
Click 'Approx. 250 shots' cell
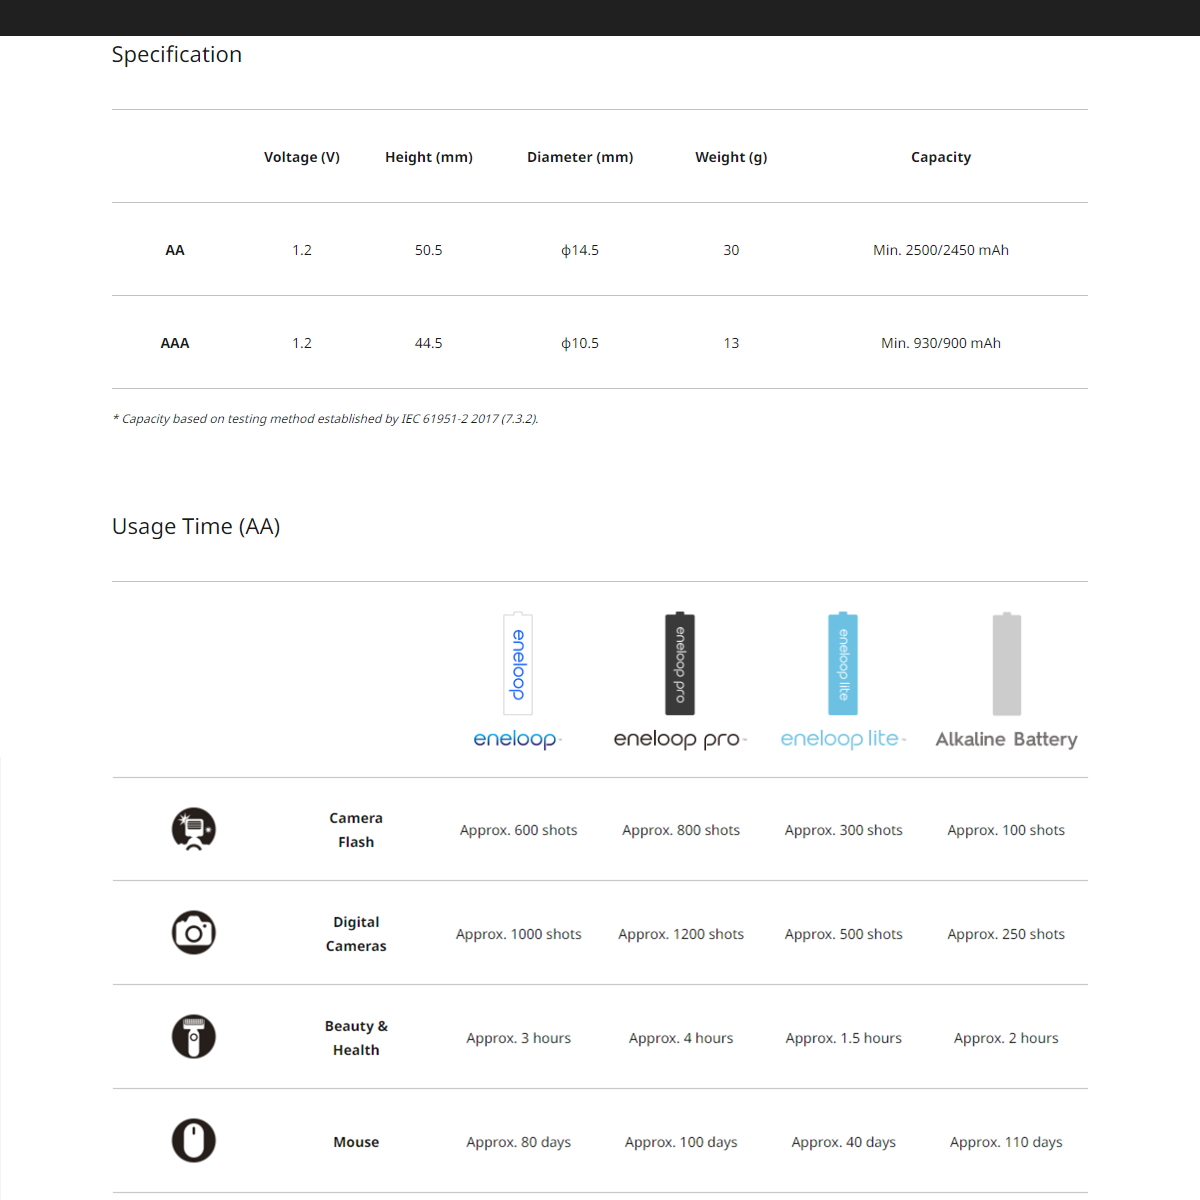pos(1006,934)
